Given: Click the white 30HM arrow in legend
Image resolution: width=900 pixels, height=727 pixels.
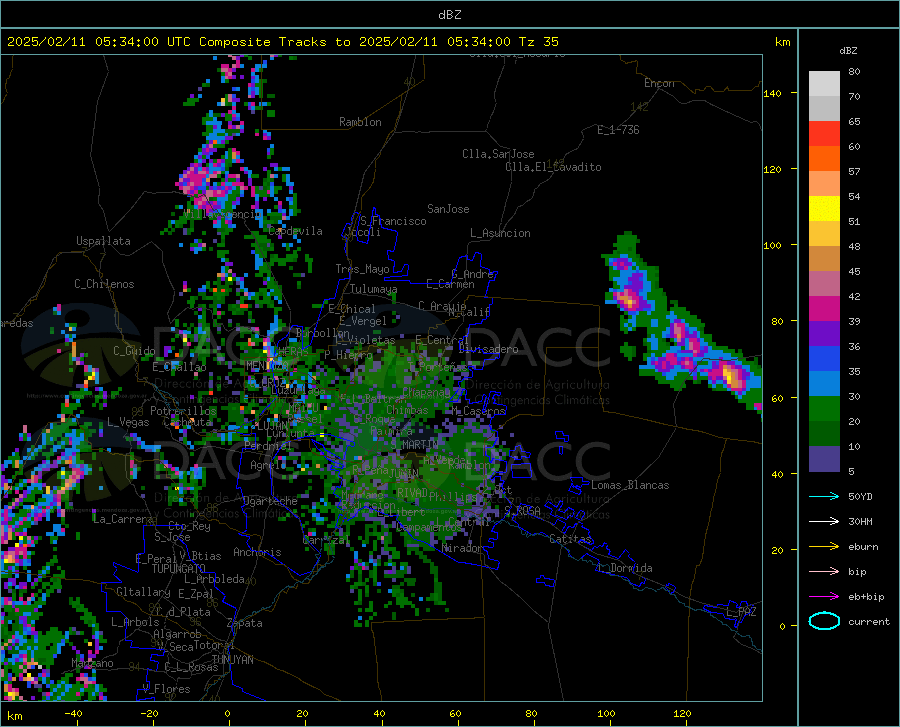Looking at the screenshot, I should pyautogui.click(x=824, y=522).
